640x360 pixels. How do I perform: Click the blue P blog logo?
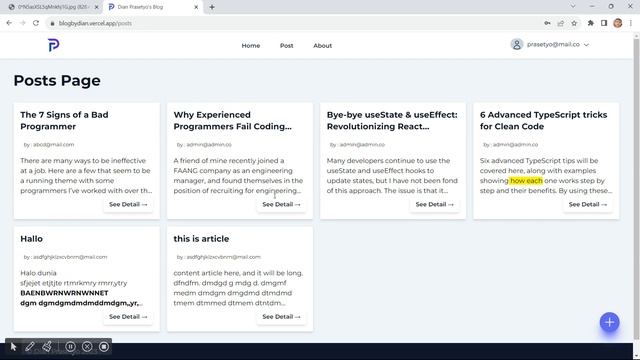point(53,45)
